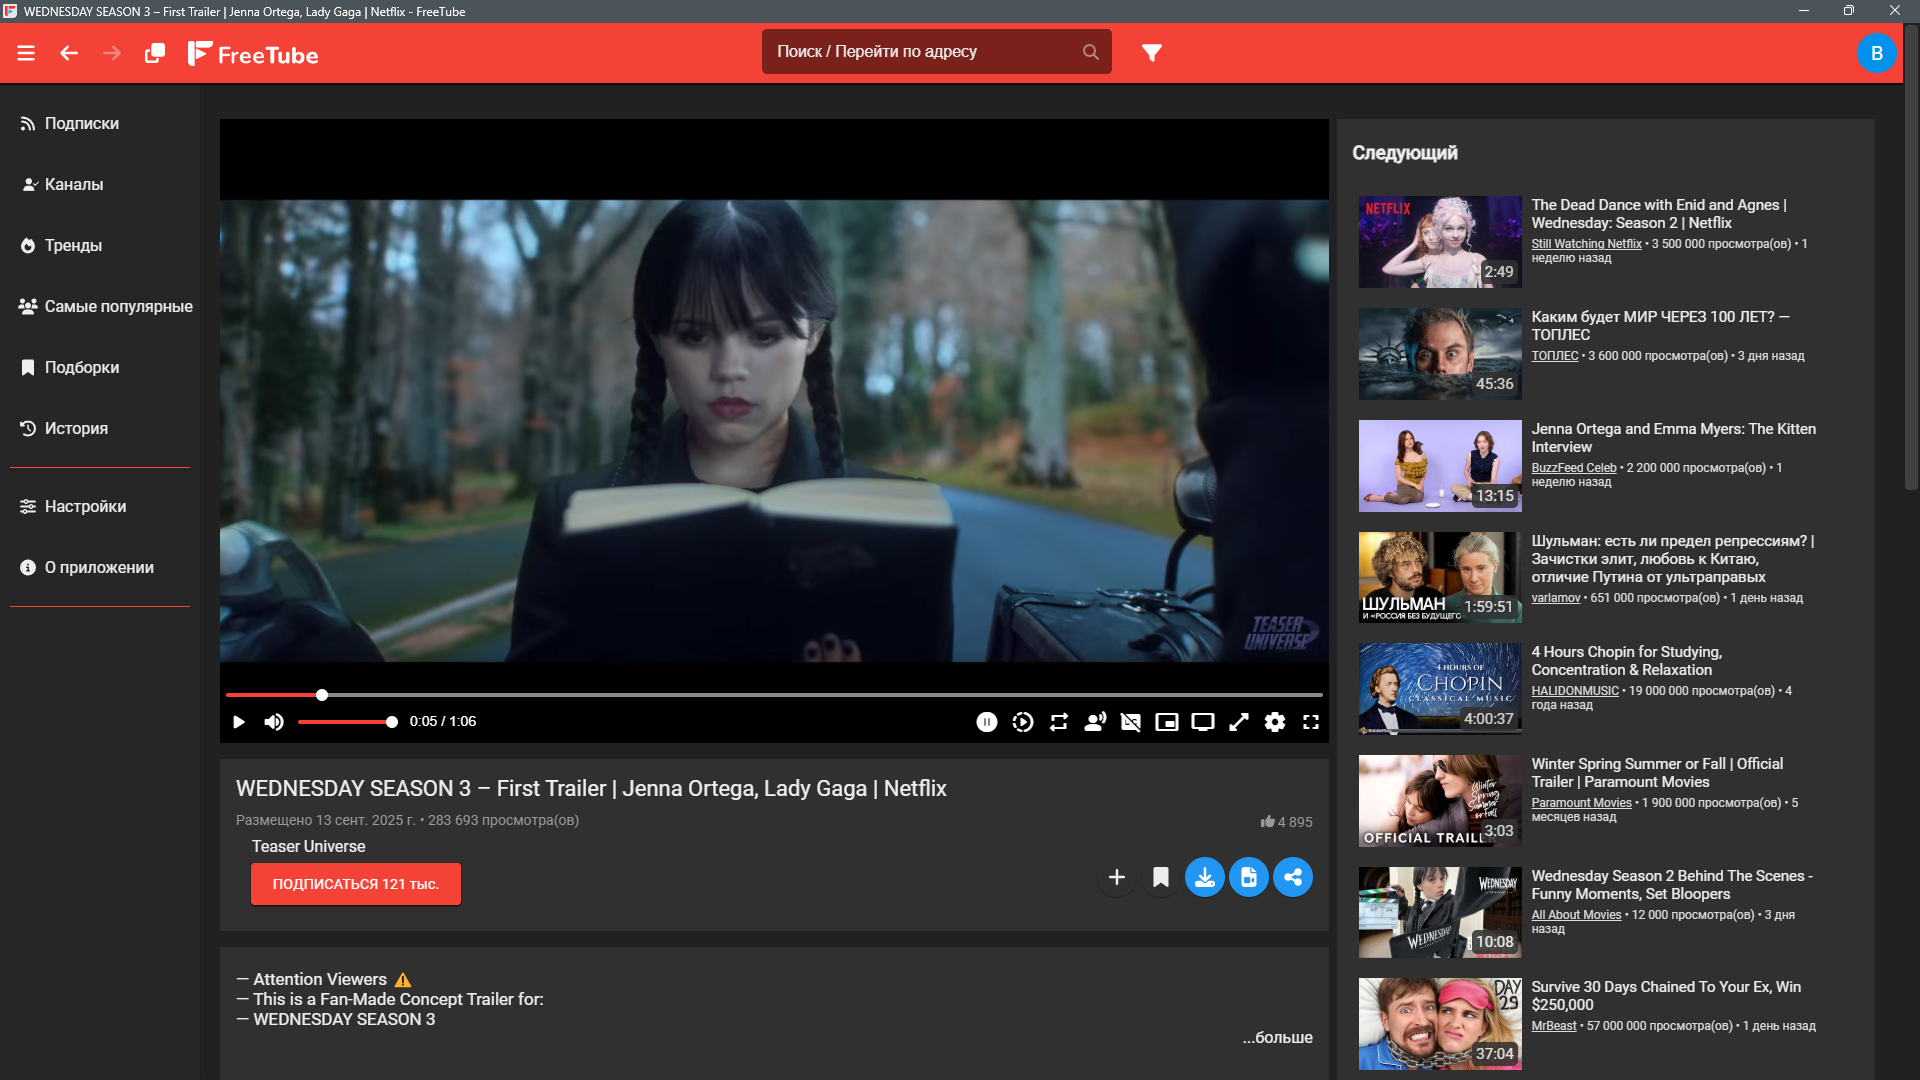Click the search magnifier icon
This screenshot has height=1080, width=1920.
[1091, 52]
